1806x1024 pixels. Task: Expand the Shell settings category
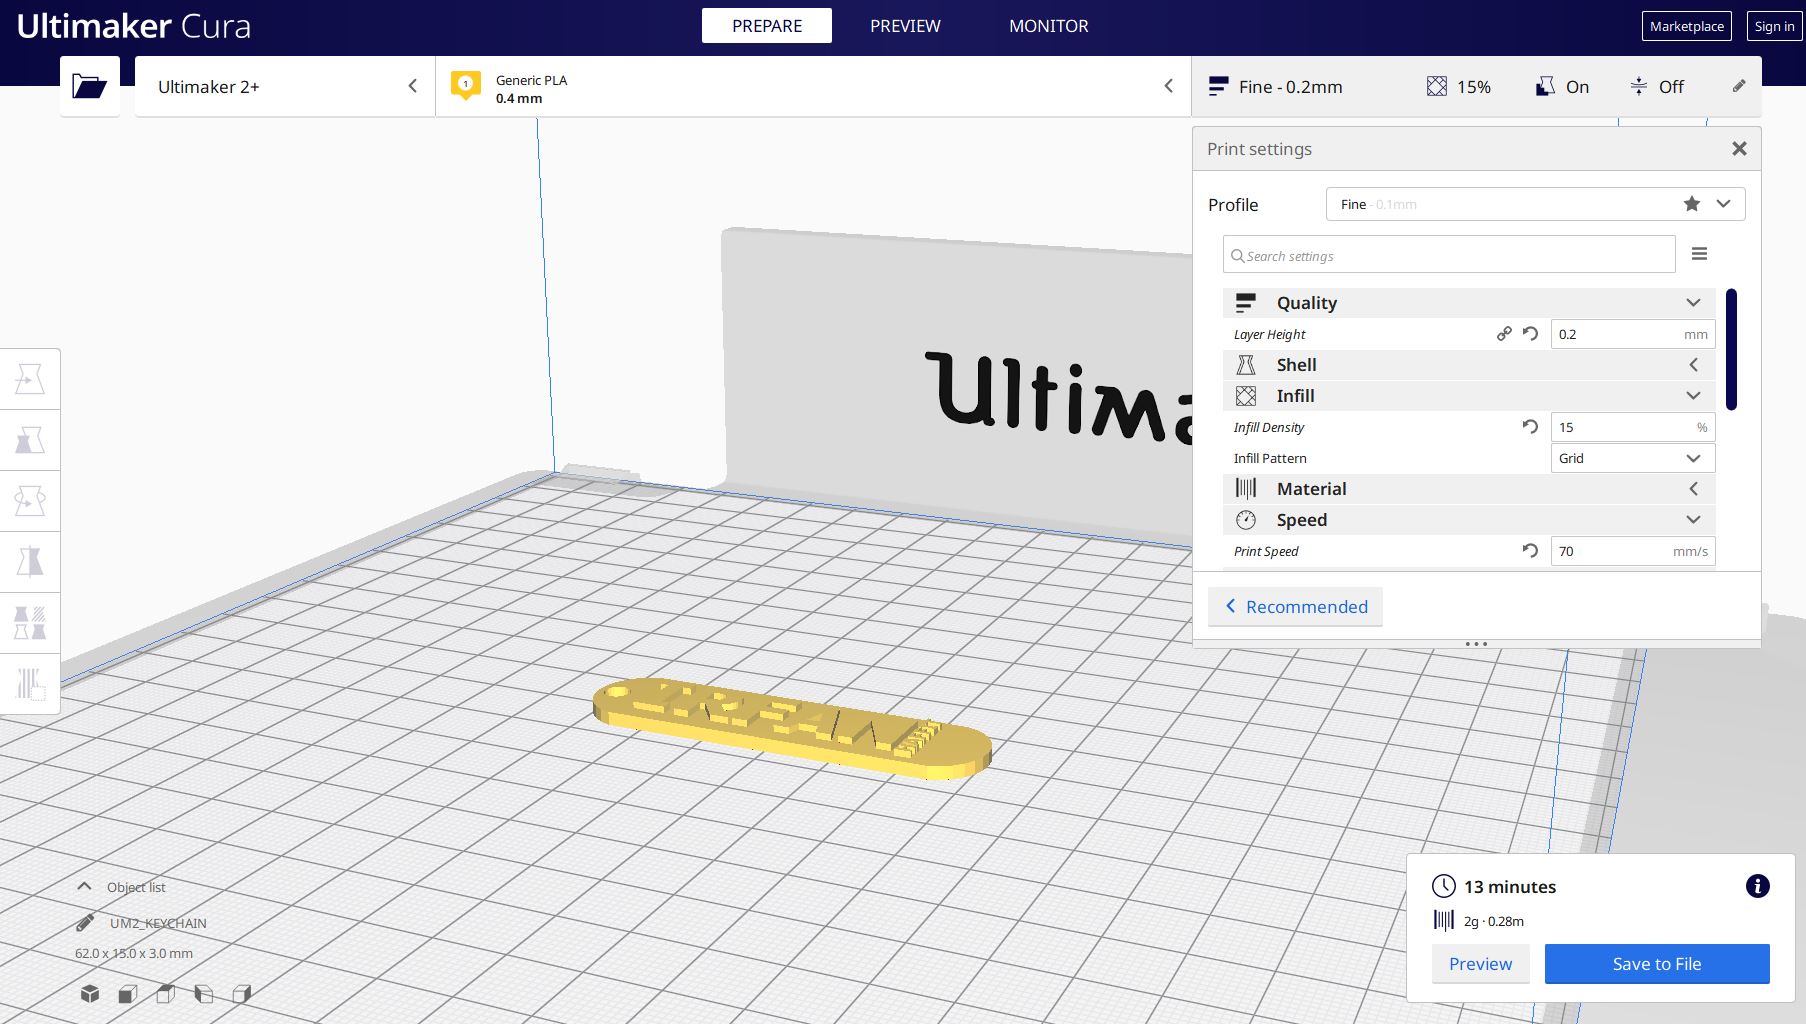(x=1693, y=365)
